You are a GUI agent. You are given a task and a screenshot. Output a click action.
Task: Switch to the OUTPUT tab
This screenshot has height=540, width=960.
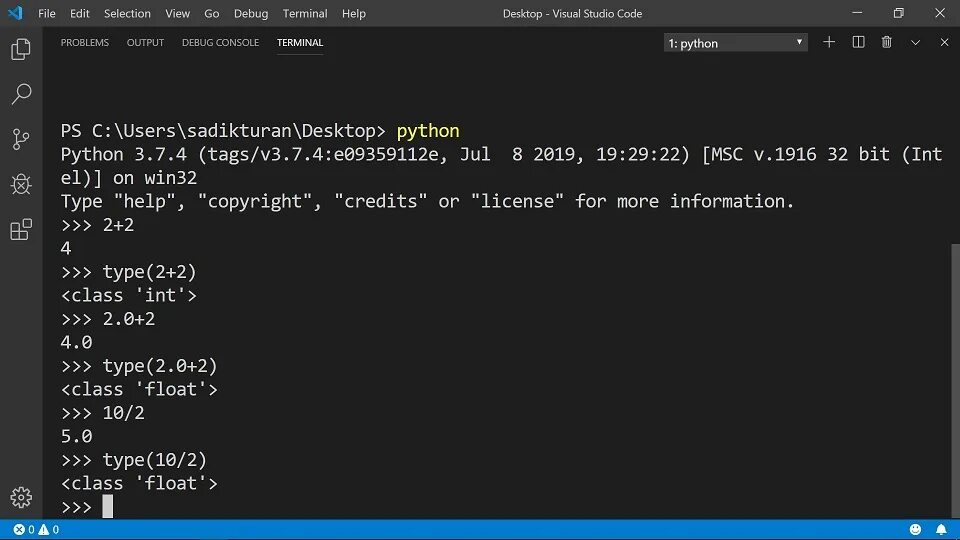point(145,42)
